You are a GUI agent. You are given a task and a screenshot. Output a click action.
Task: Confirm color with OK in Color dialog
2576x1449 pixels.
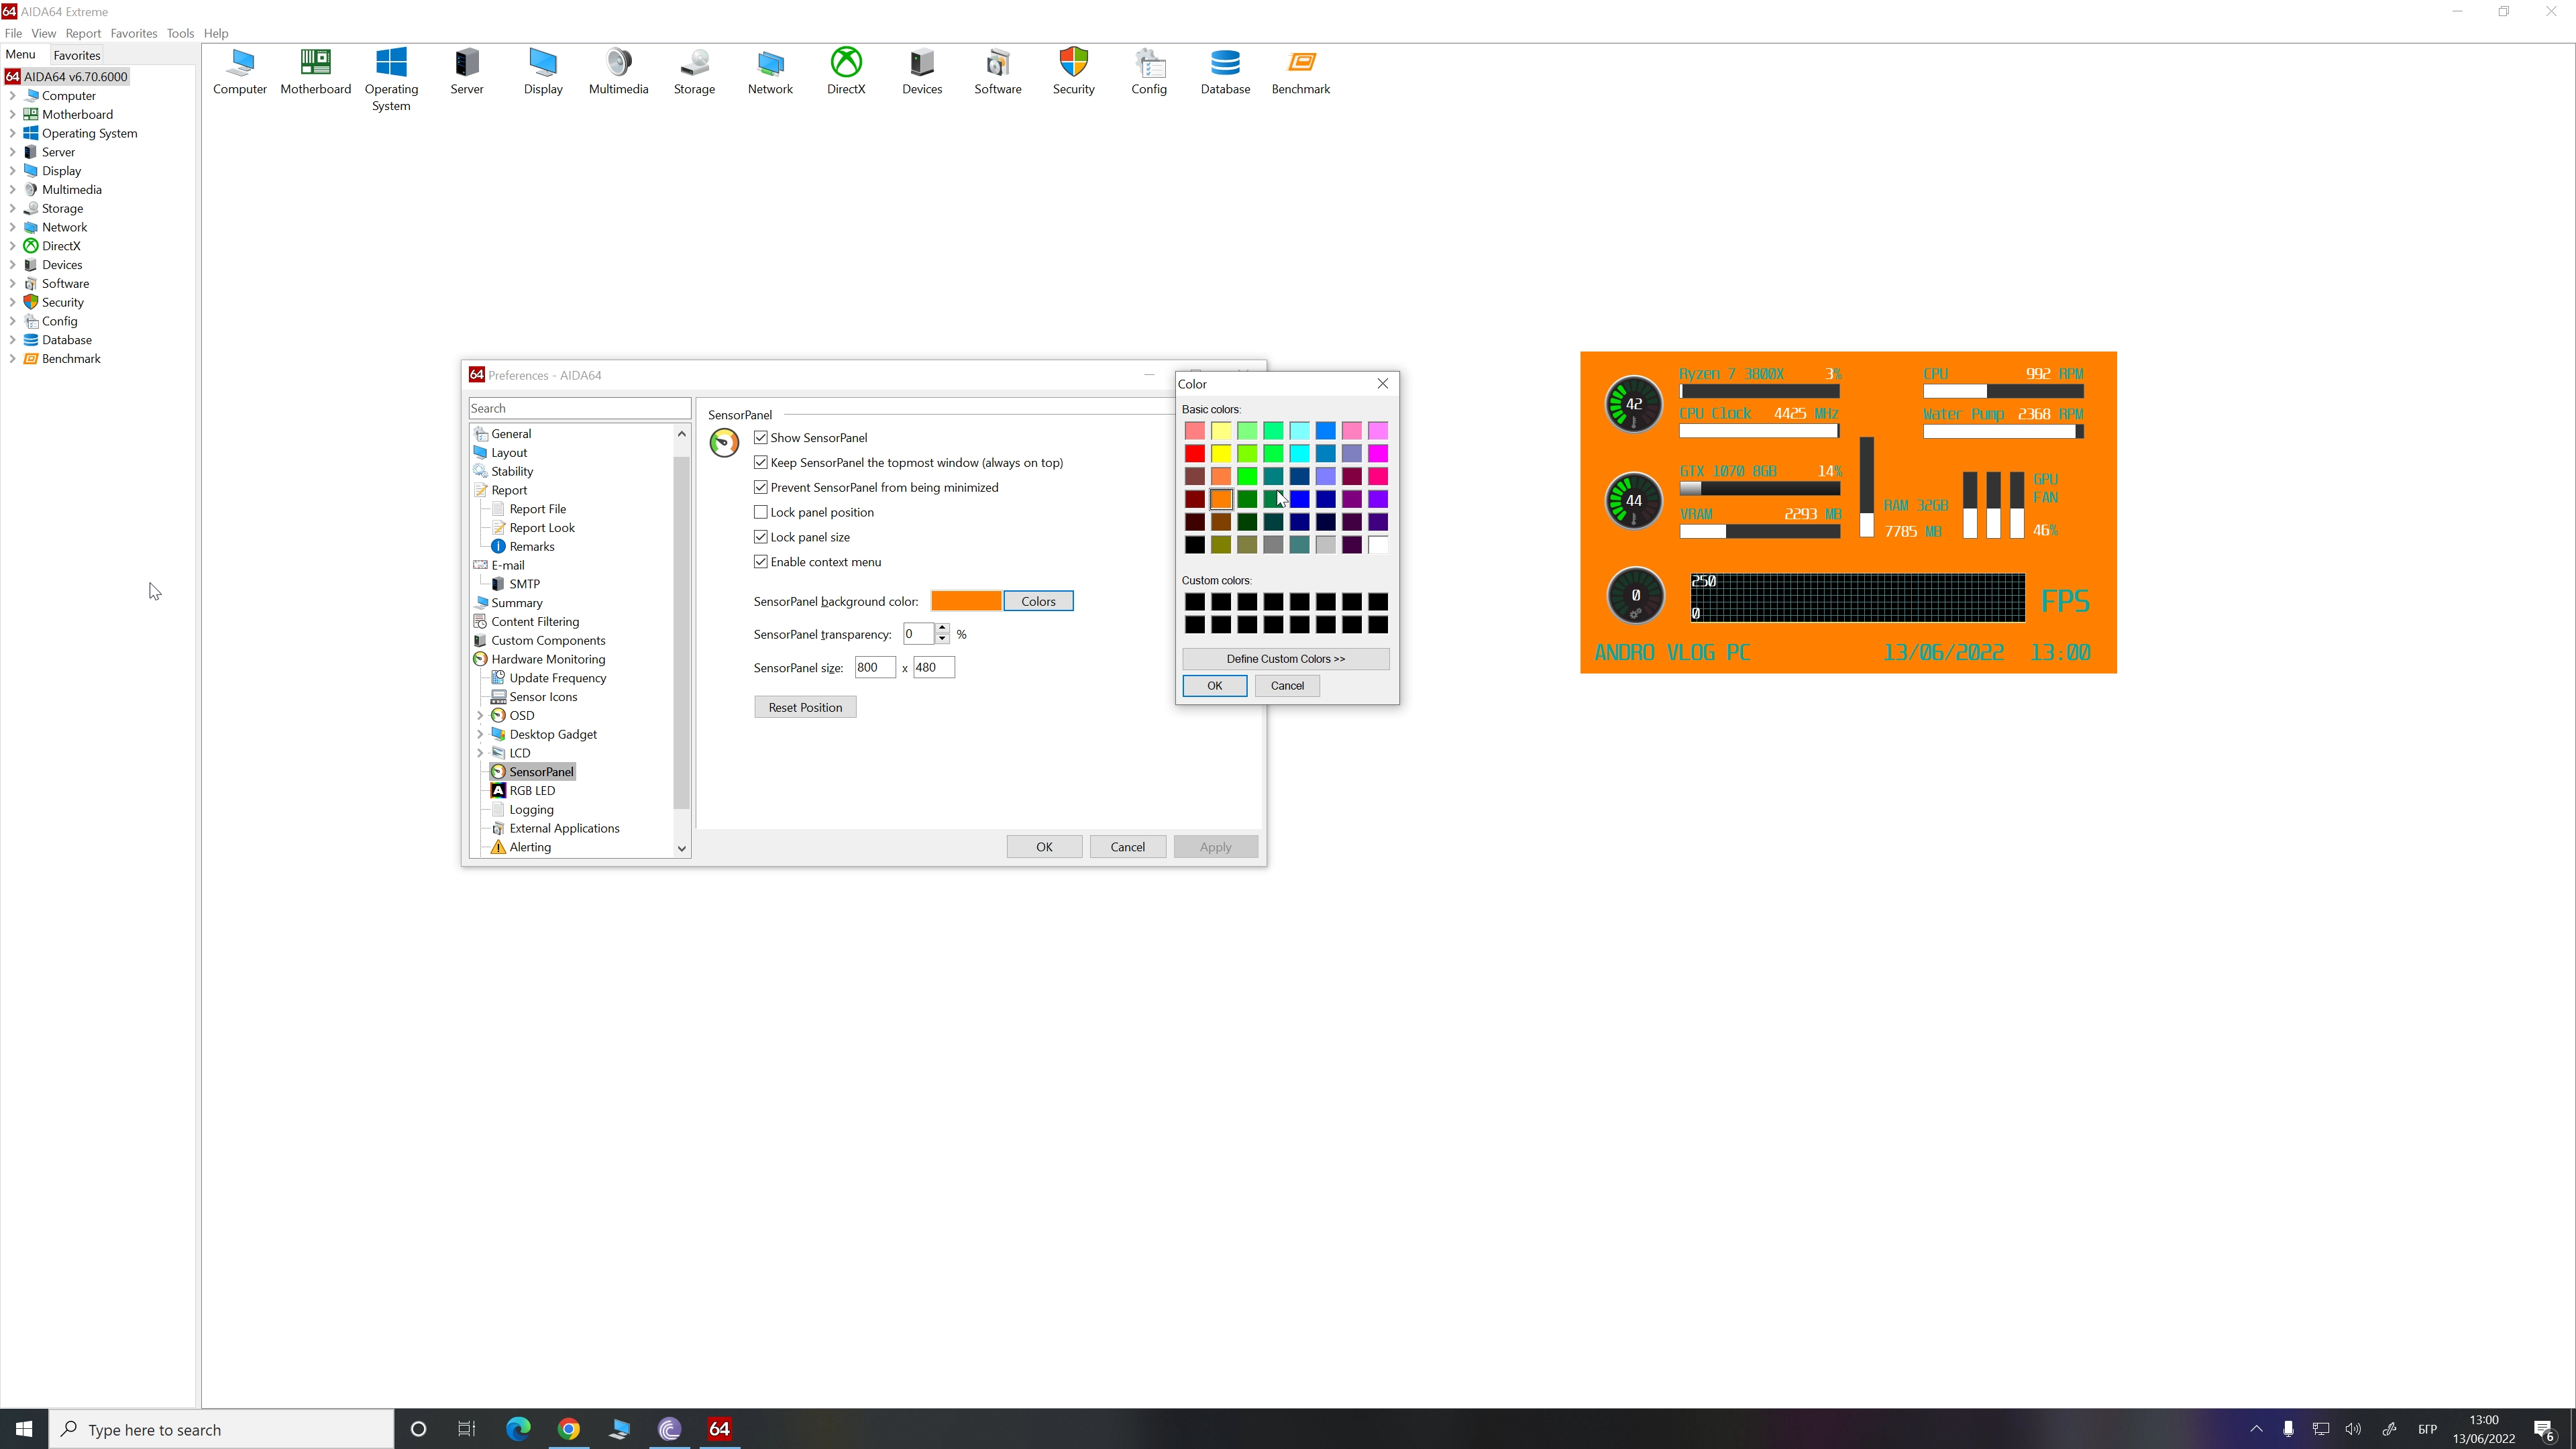point(1214,686)
